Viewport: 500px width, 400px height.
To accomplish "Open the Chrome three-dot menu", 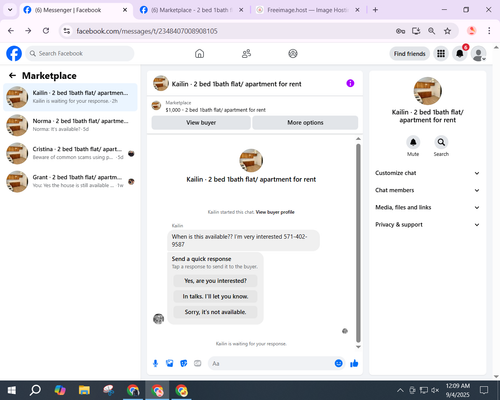I will (x=489, y=31).
